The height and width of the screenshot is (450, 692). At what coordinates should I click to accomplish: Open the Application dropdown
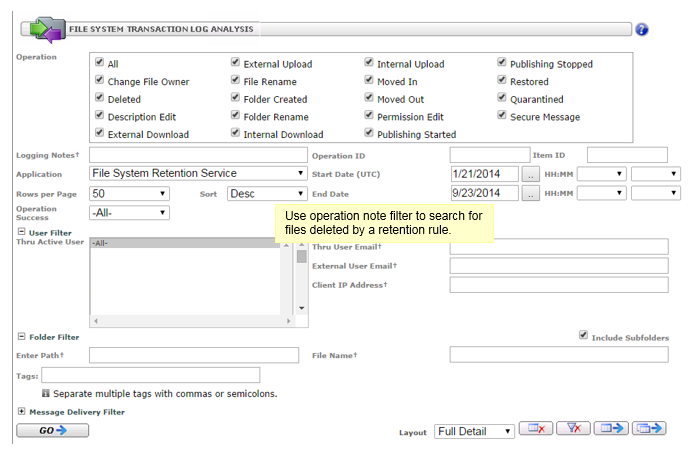198,173
